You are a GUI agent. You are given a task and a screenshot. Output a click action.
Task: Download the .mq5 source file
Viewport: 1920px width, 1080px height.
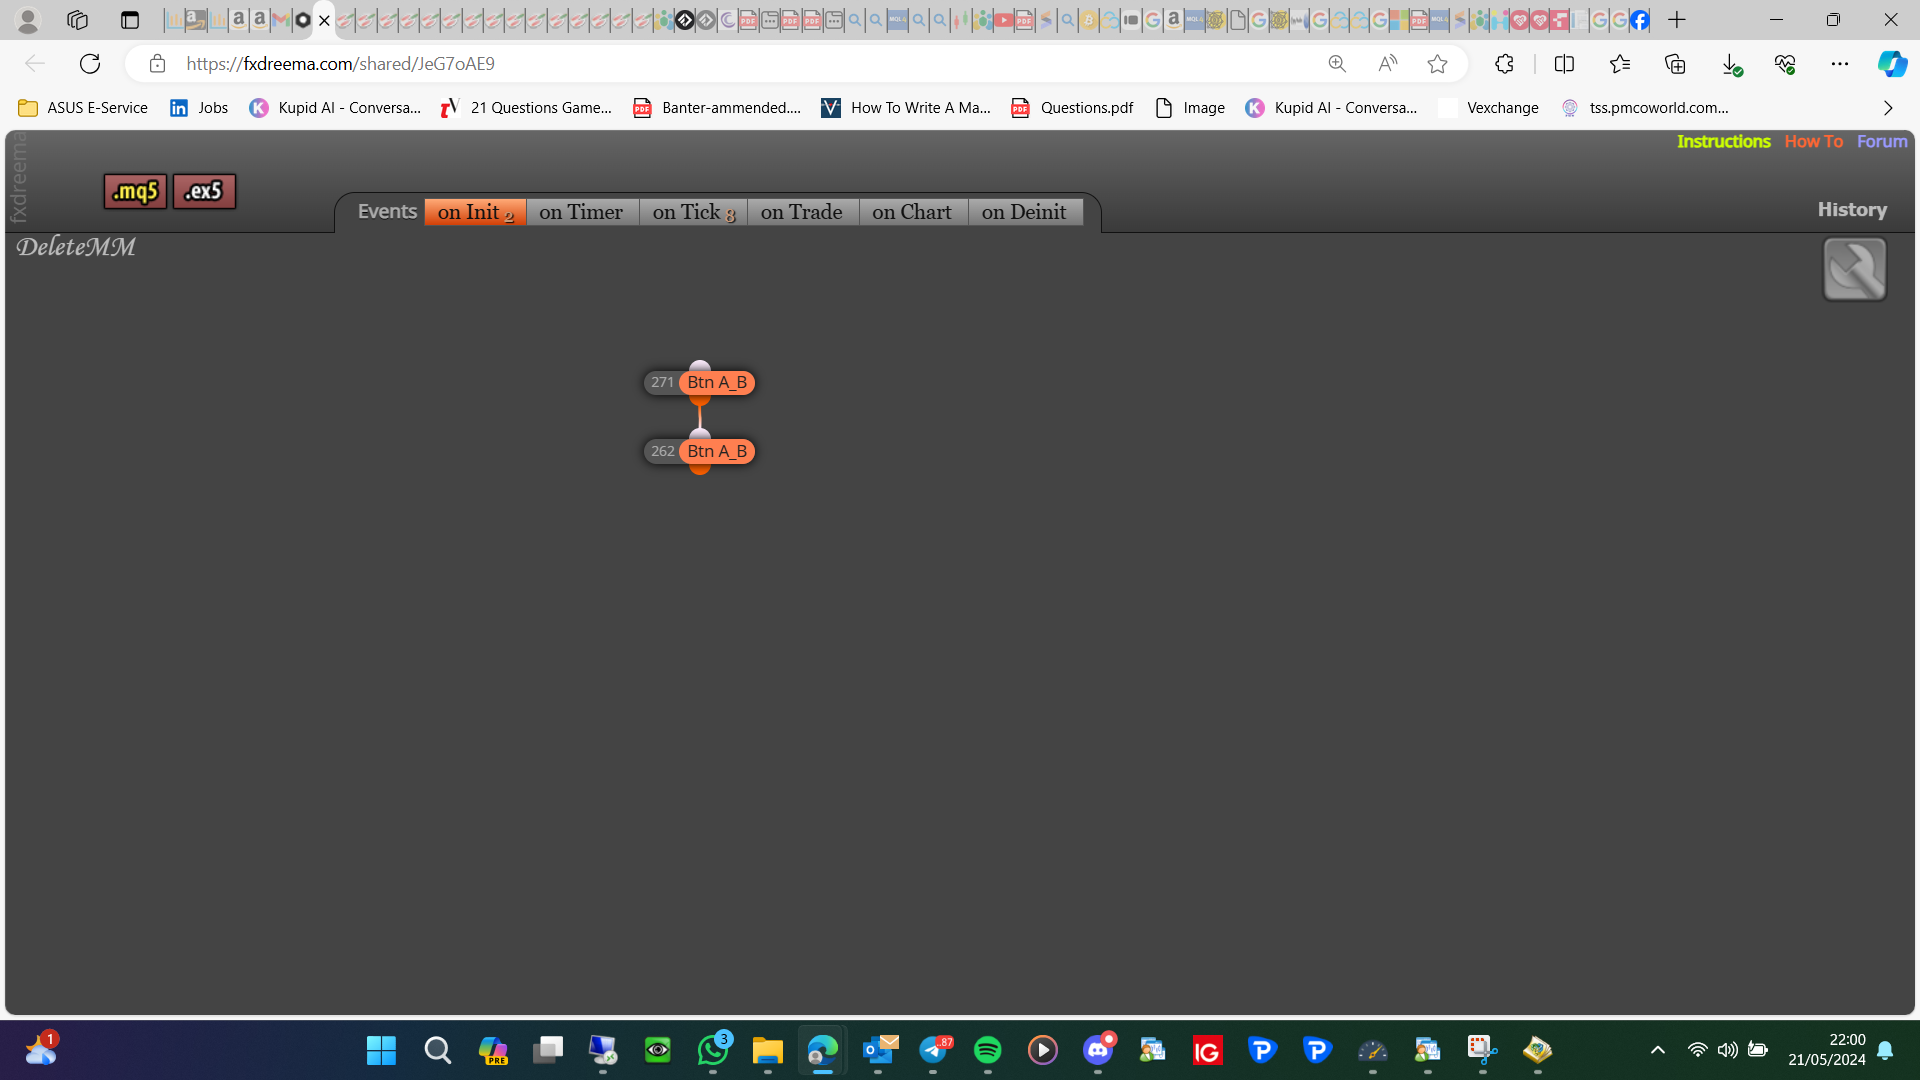click(x=135, y=191)
